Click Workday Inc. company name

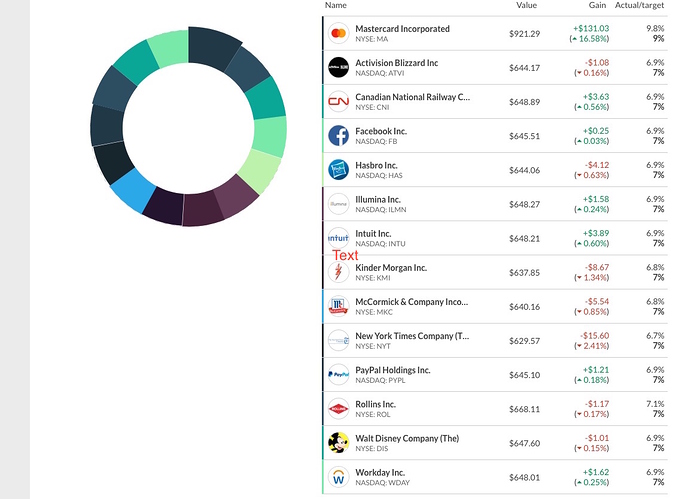tap(380, 473)
